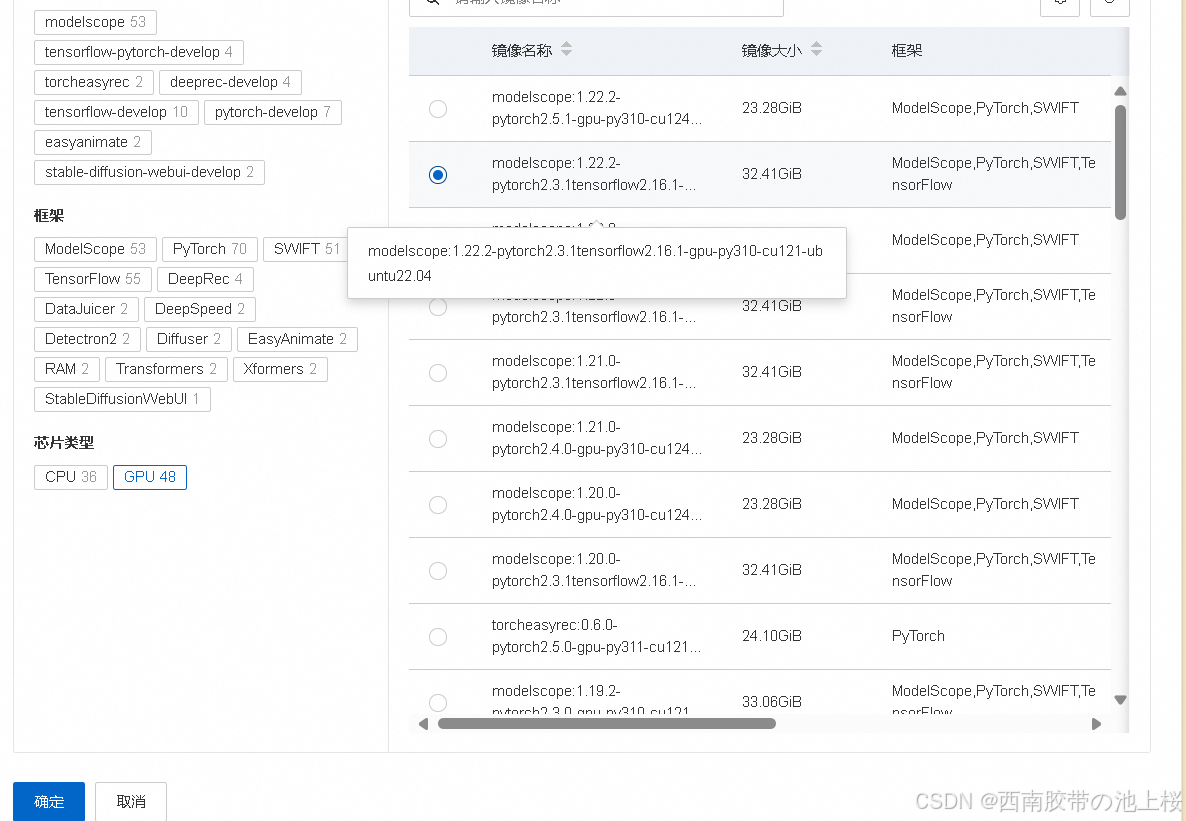Select the modelscope:1.20.0-pytorch2.3.1tensorflow2.16.1 radio button
The image size is (1186, 821).
click(x=438, y=571)
